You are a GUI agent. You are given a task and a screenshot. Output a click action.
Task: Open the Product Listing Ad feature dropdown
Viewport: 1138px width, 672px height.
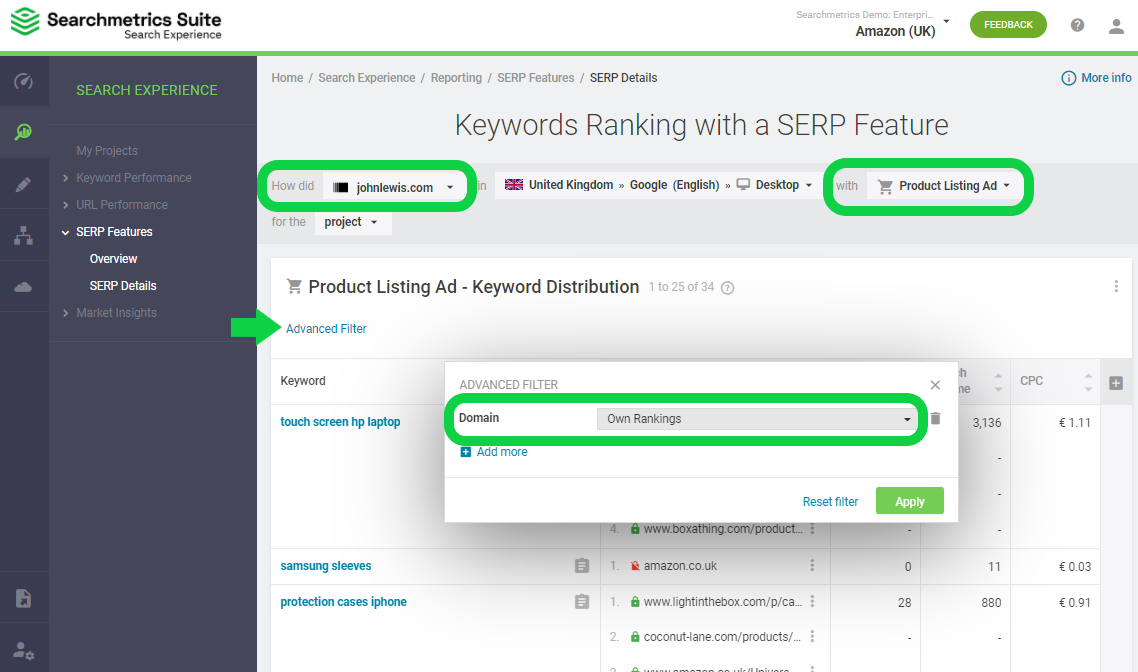point(943,186)
